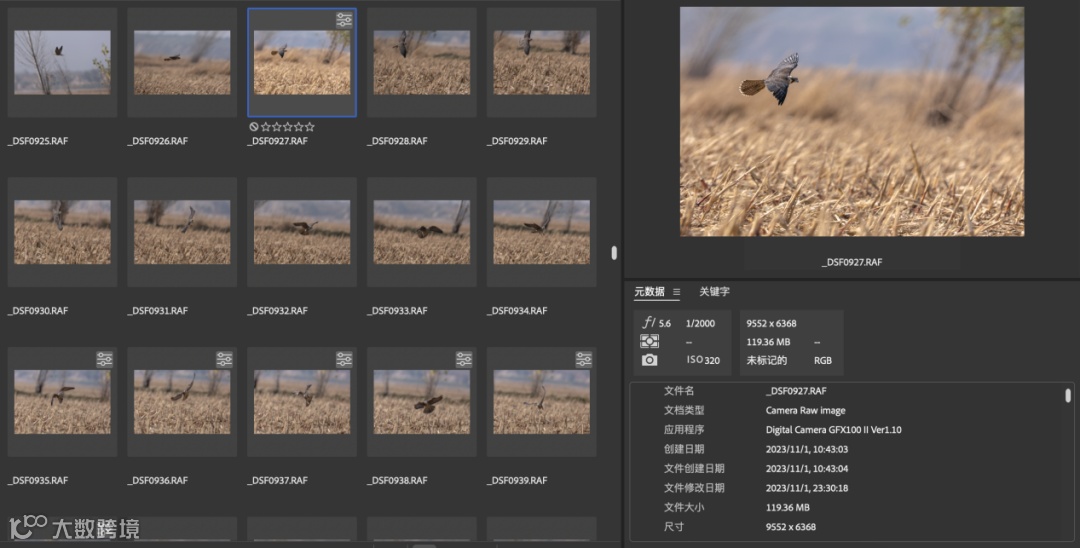
Task: Select the _DSF0929.RAF thumbnail
Action: (541, 62)
